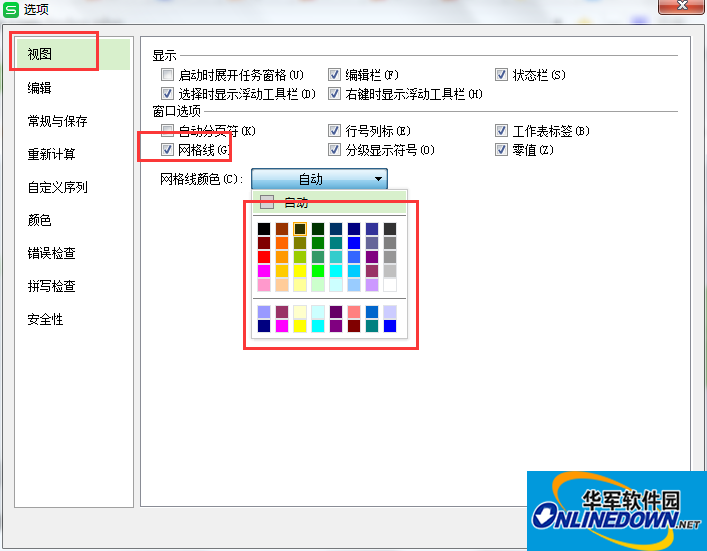Open the 安全性 options section
Screen dimensions: 707x551
tap(45, 319)
